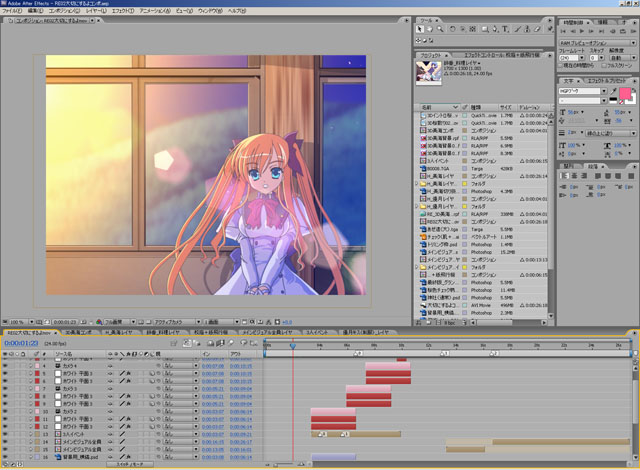Click the サイズ column header
Screen dimensions: 640x470
(x=507, y=107)
